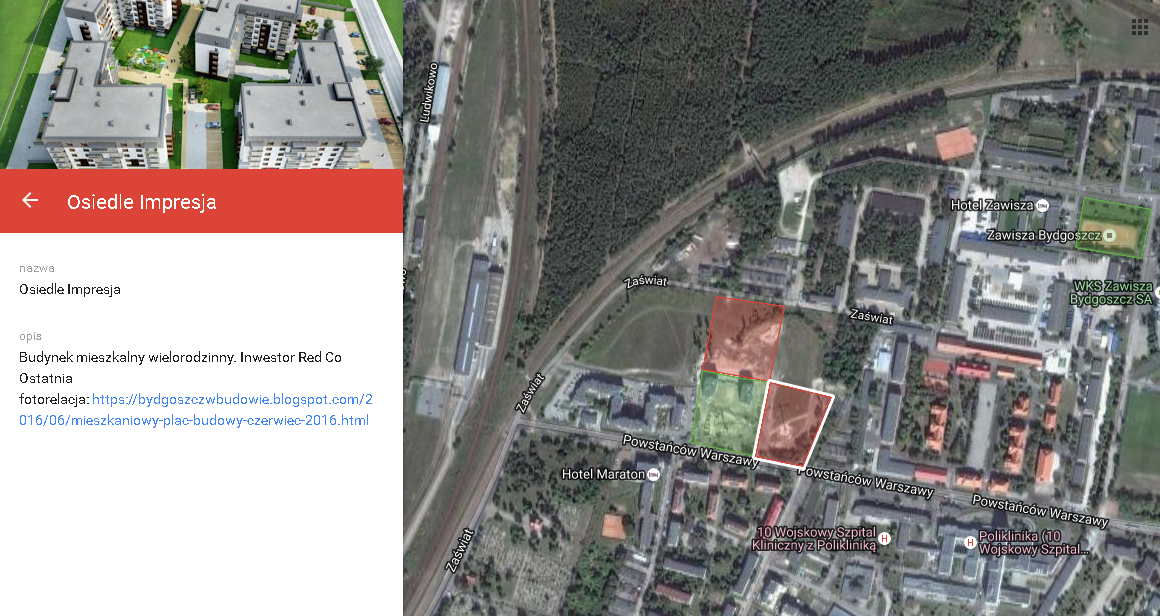This screenshot has height=616, width=1160.
Task: Select the Zawisza Bydgoszcz stadium marker icon
Action: [x=1109, y=235]
